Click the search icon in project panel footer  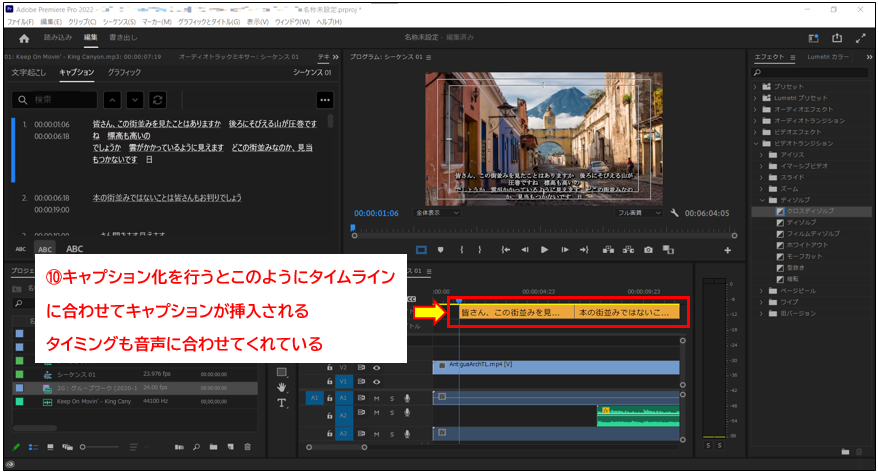(197, 447)
